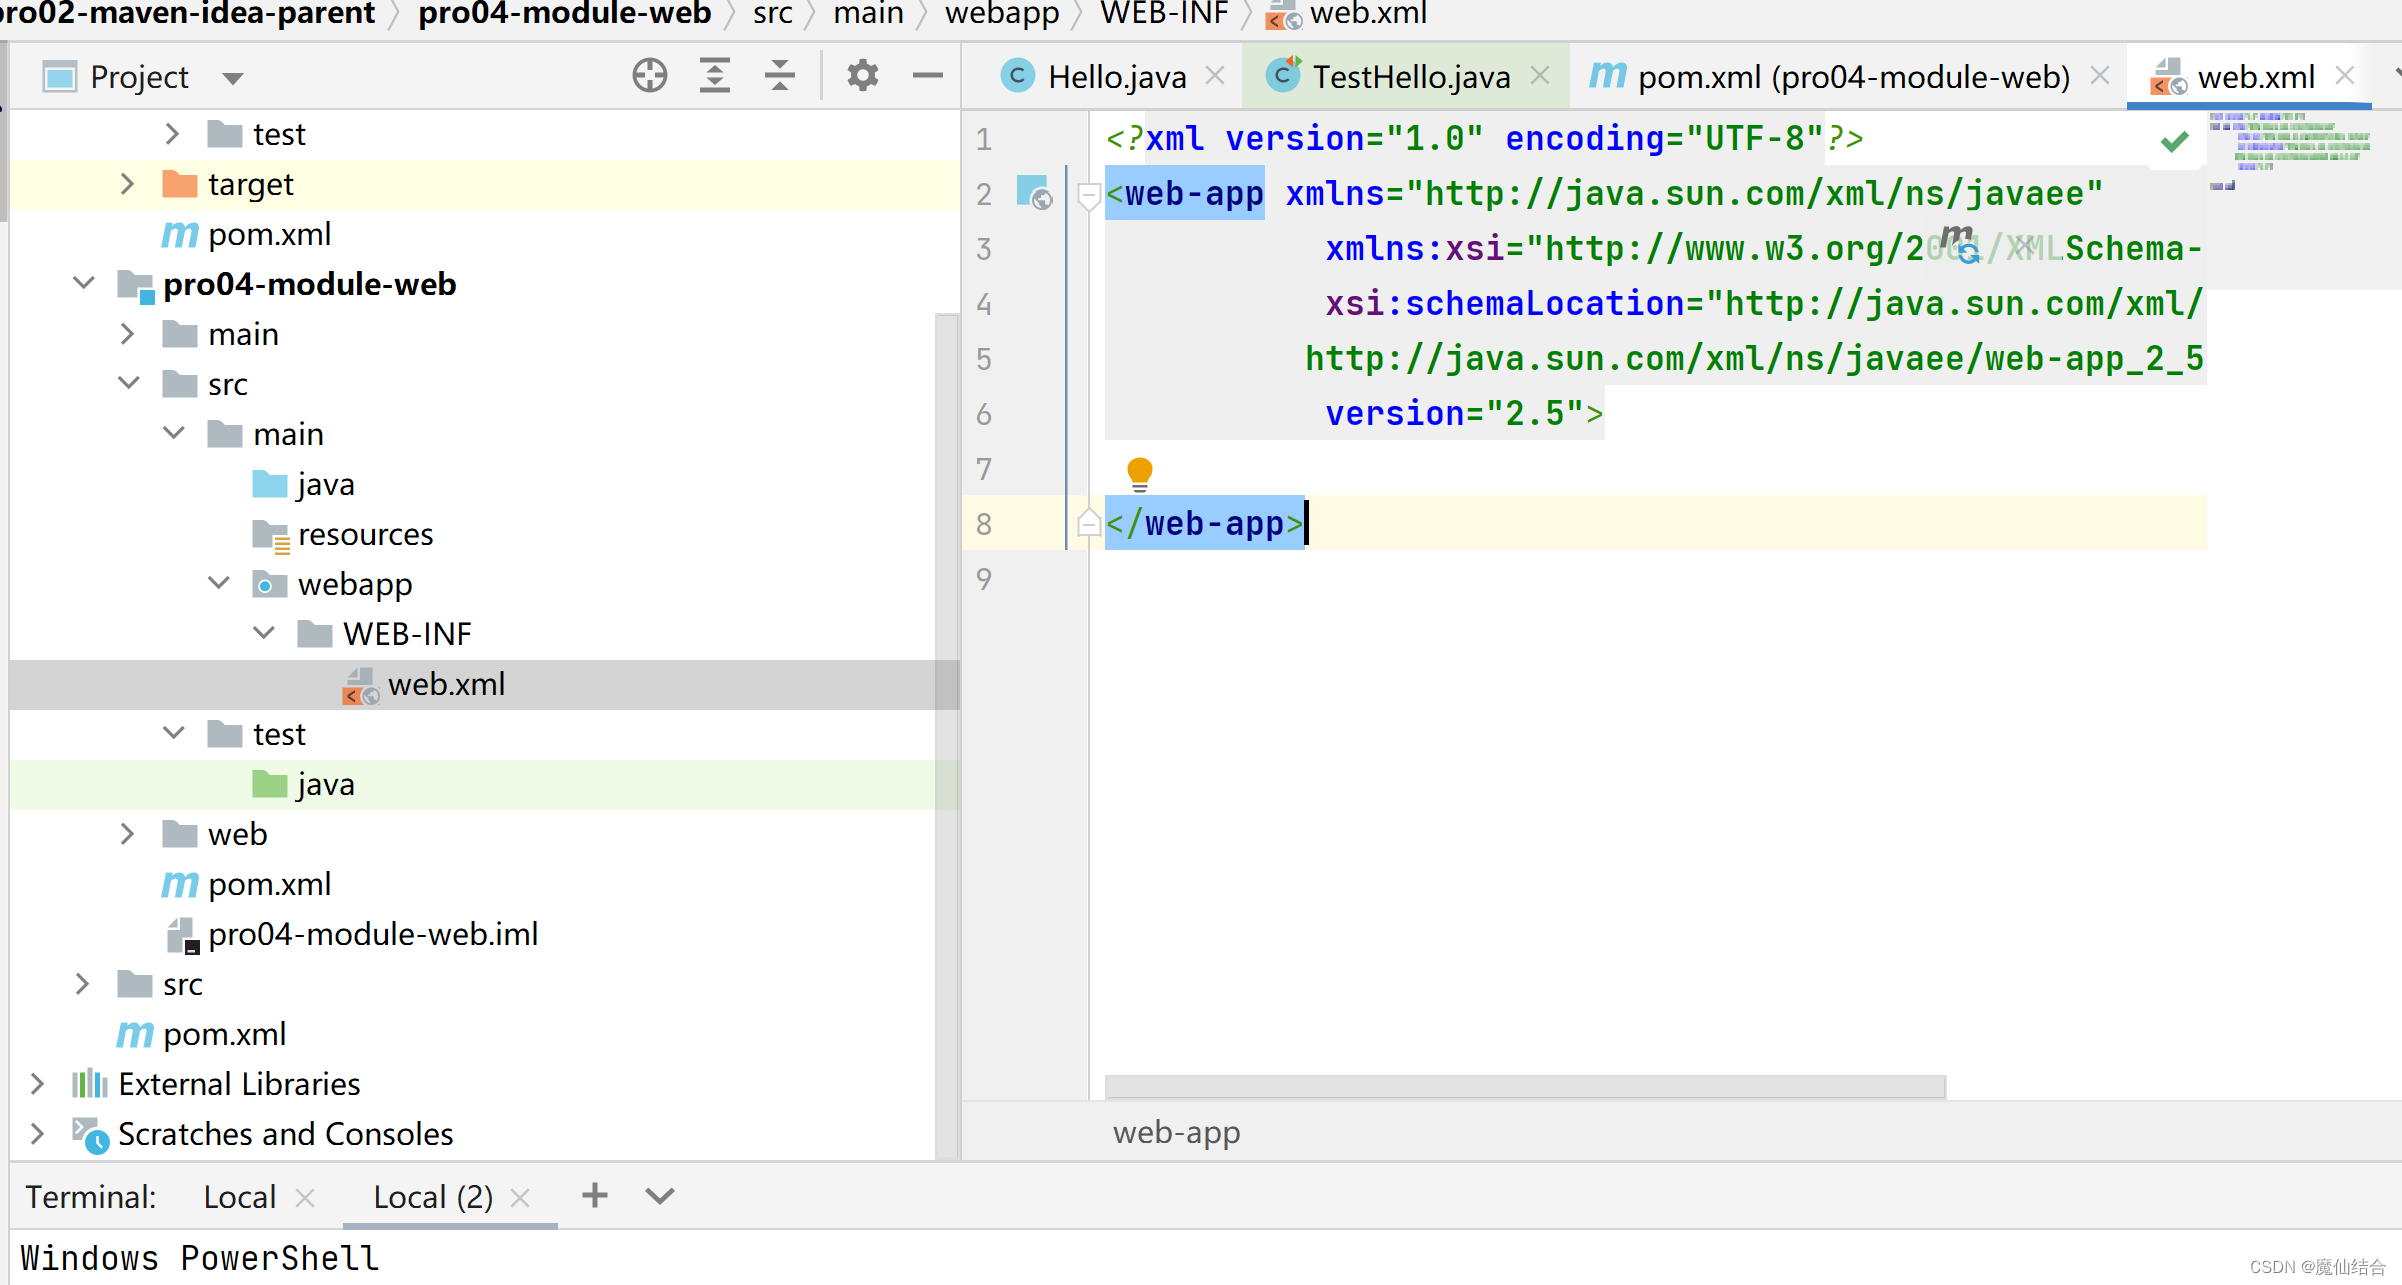Open the terminal sessions dropdown arrow
The width and height of the screenshot is (2402, 1285).
[x=660, y=1196]
